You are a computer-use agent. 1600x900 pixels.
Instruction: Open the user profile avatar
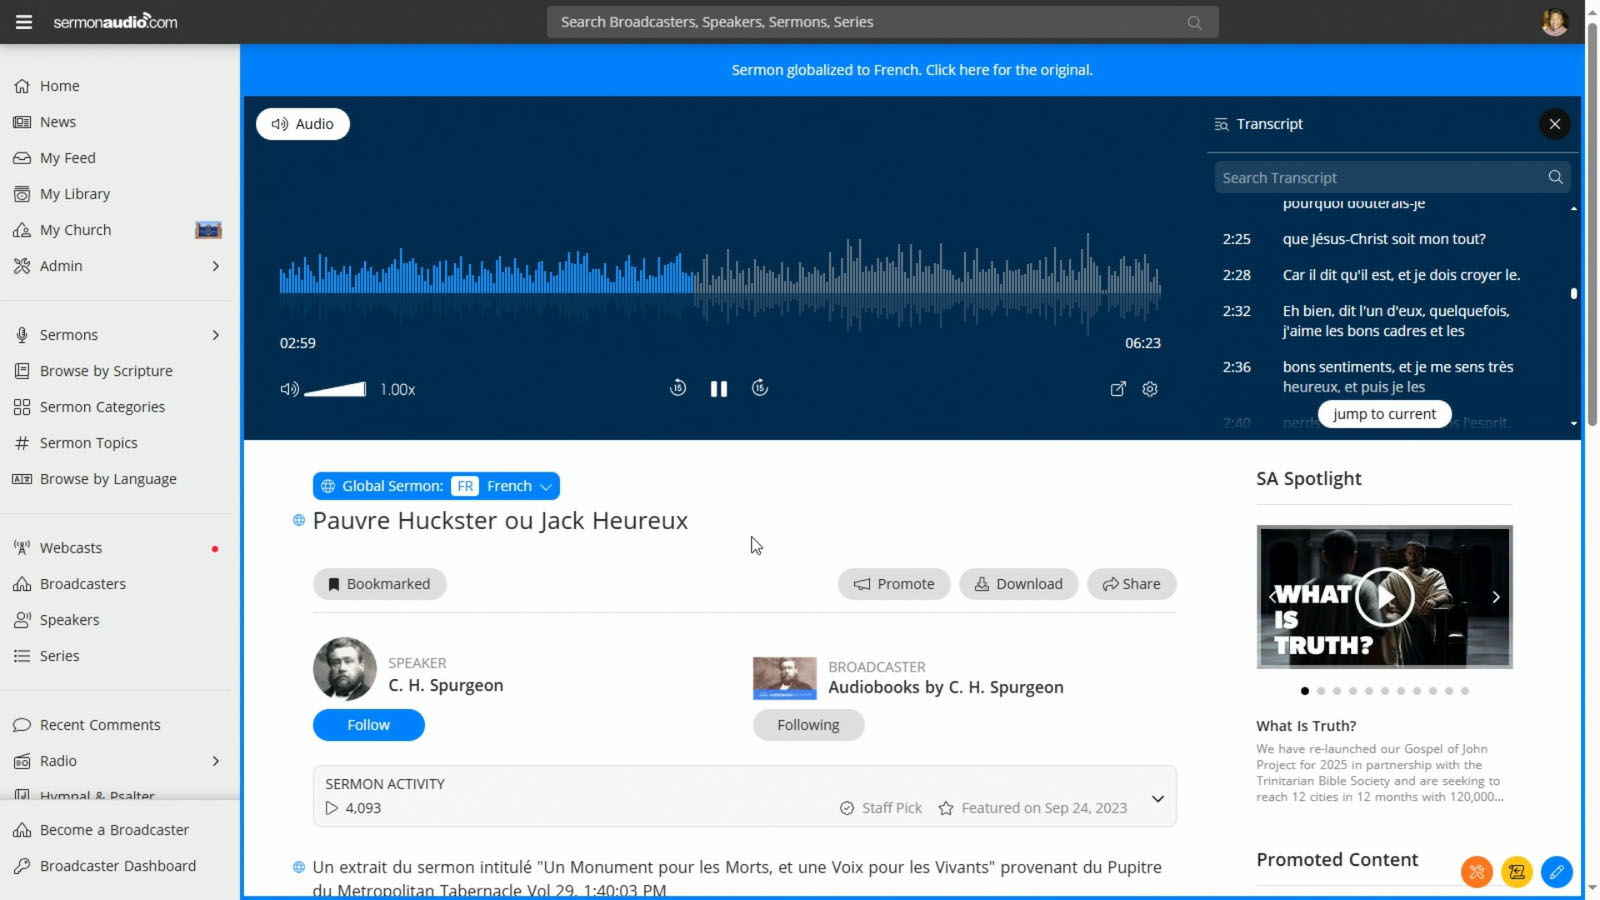pos(1554,22)
